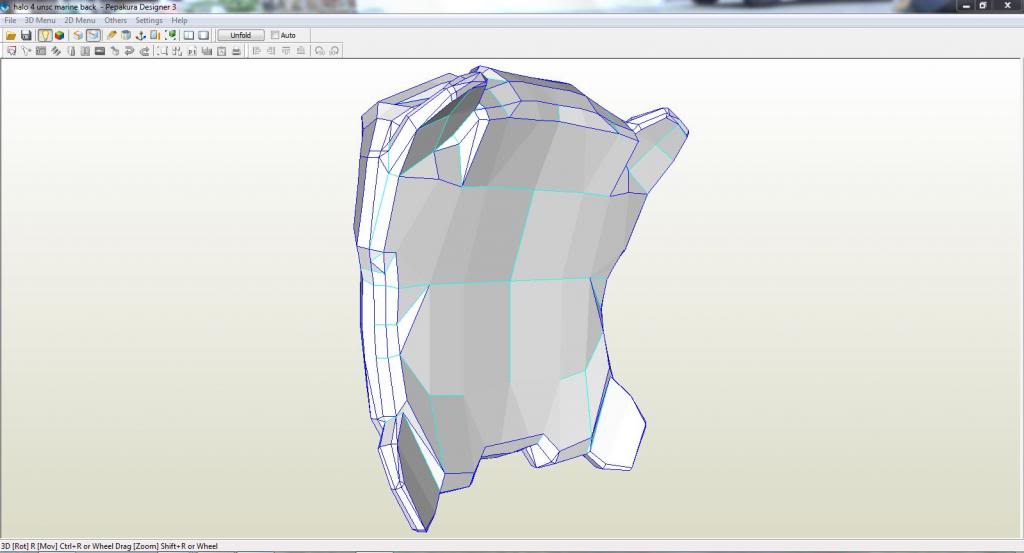Click the rotate clockwise circular icon at toolbar end
Screen dimensions: 1024x553
pos(334,51)
